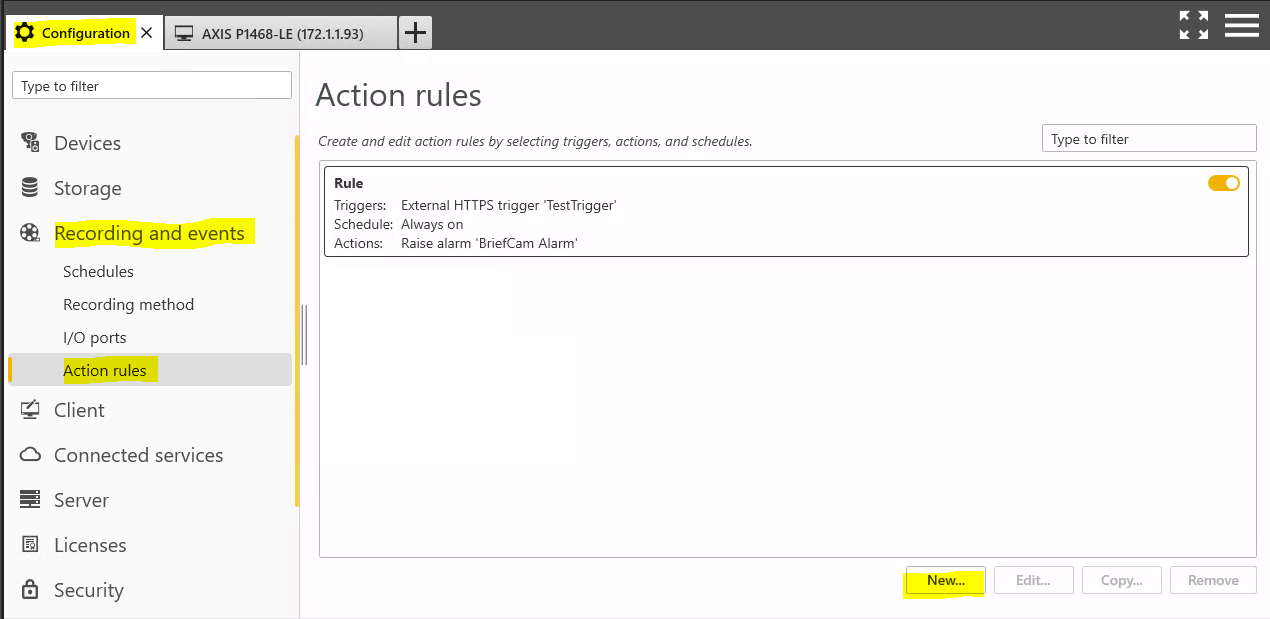Click the Licenses icon
Viewport: 1270px width, 619px height.
tap(30, 545)
